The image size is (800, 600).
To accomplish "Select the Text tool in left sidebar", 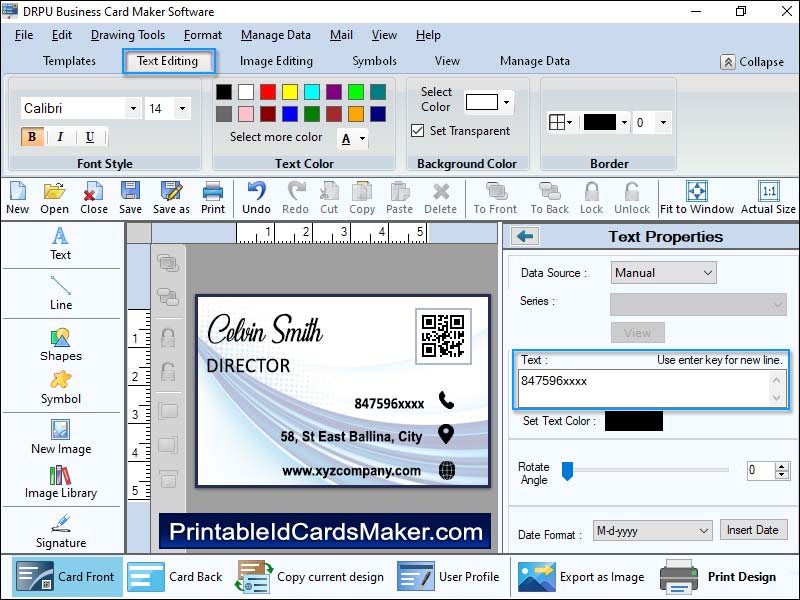I will pyautogui.click(x=60, y=243).
